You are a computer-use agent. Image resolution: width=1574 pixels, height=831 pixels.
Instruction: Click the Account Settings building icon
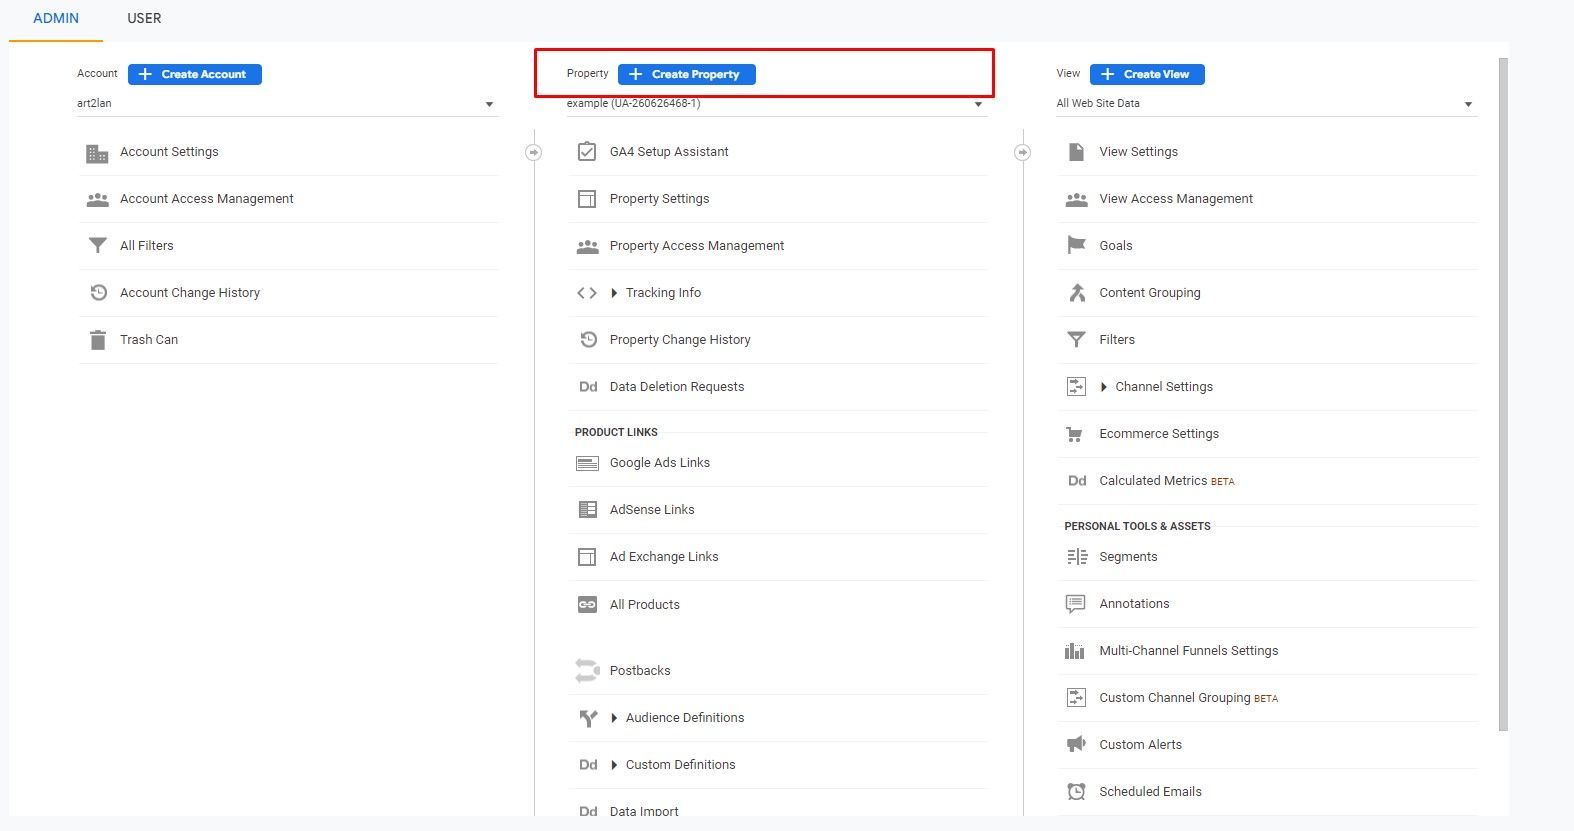tap(97, 153)
